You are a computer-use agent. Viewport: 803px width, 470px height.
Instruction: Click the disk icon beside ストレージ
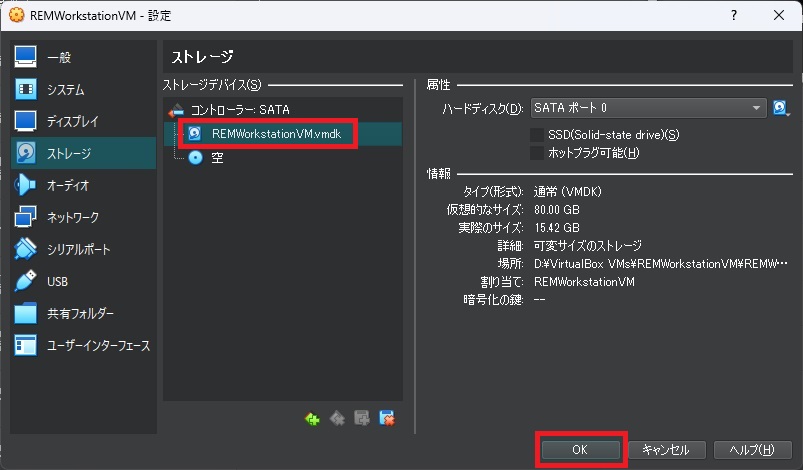point(26,153)
